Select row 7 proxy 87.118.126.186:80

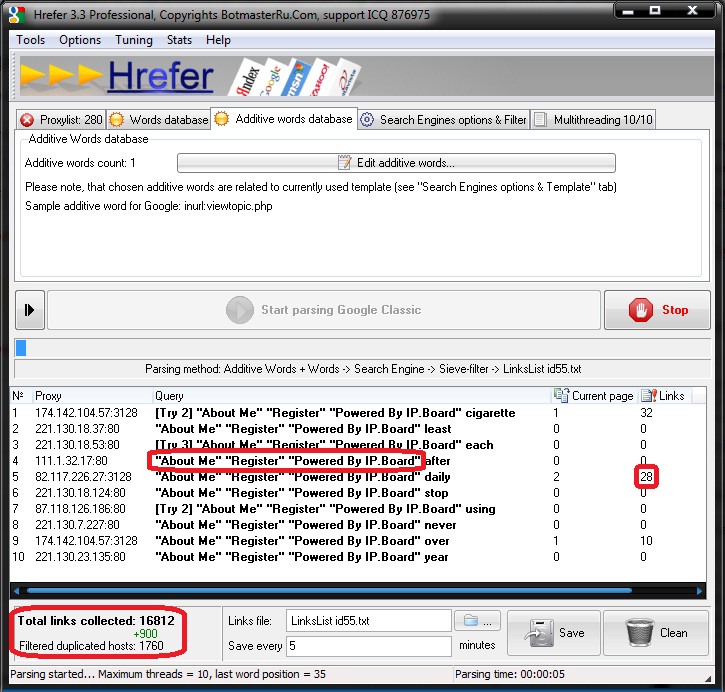[358, 509]
